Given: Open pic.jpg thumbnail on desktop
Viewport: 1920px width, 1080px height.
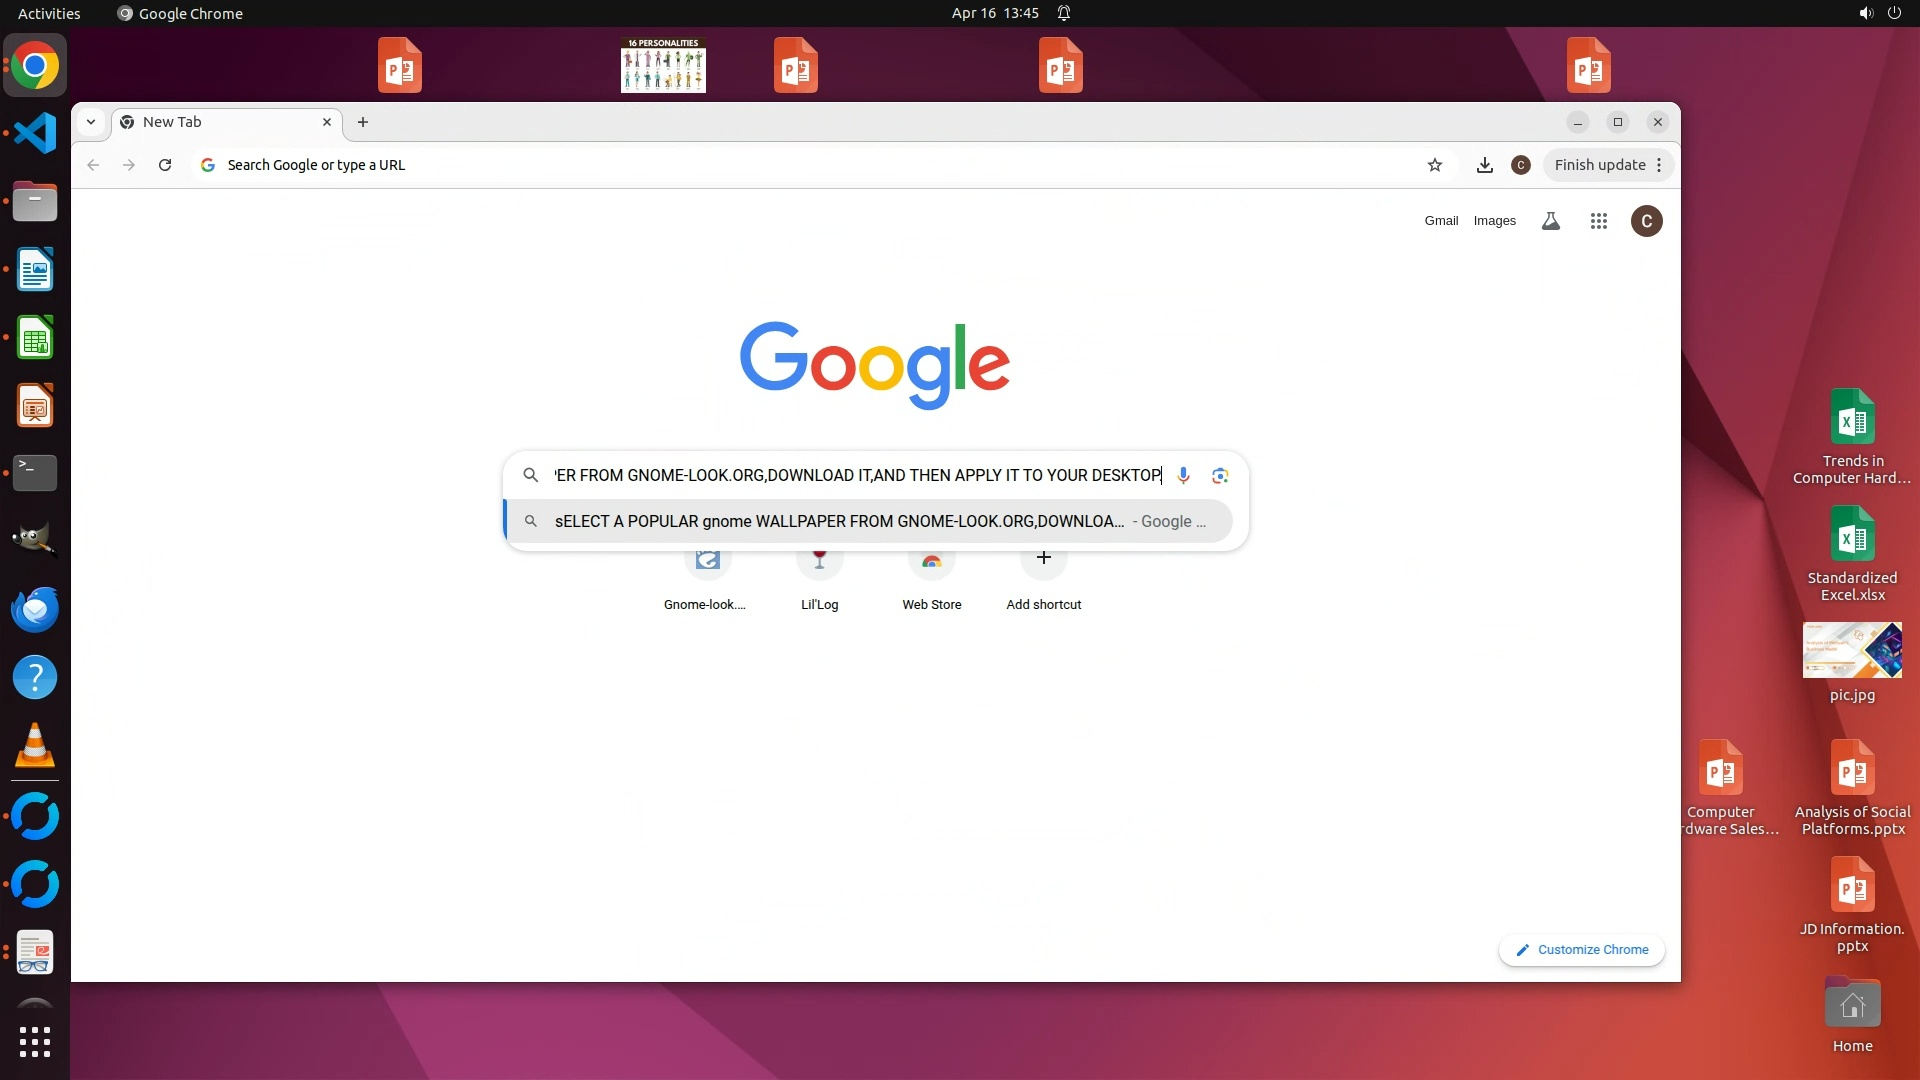Looking at the screenshot, I should 1852,651.
